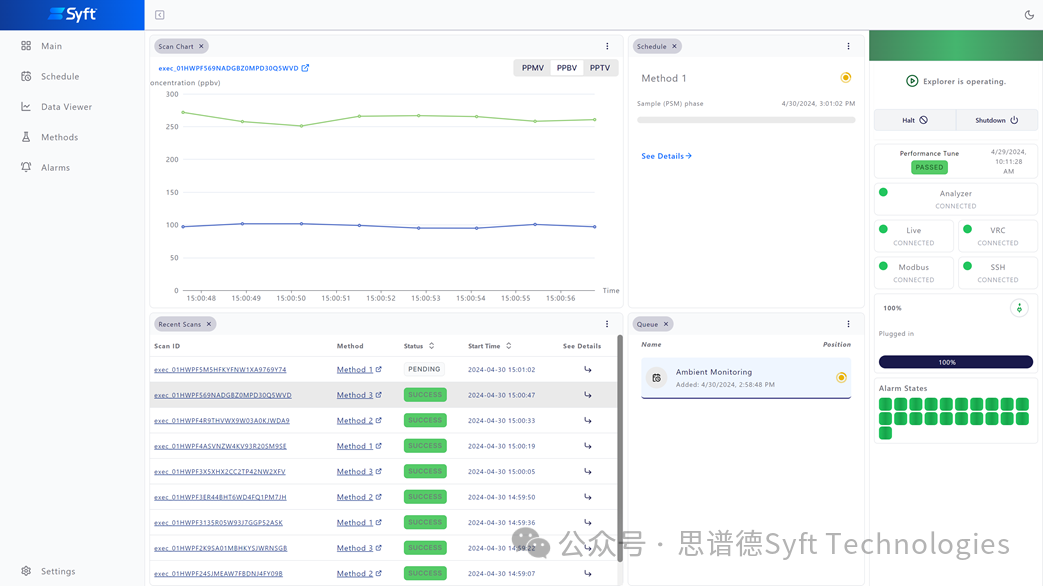Click the Recent Scans vertical scrollbar
This screenshot has height=586, width=1043.
[620, 449]
